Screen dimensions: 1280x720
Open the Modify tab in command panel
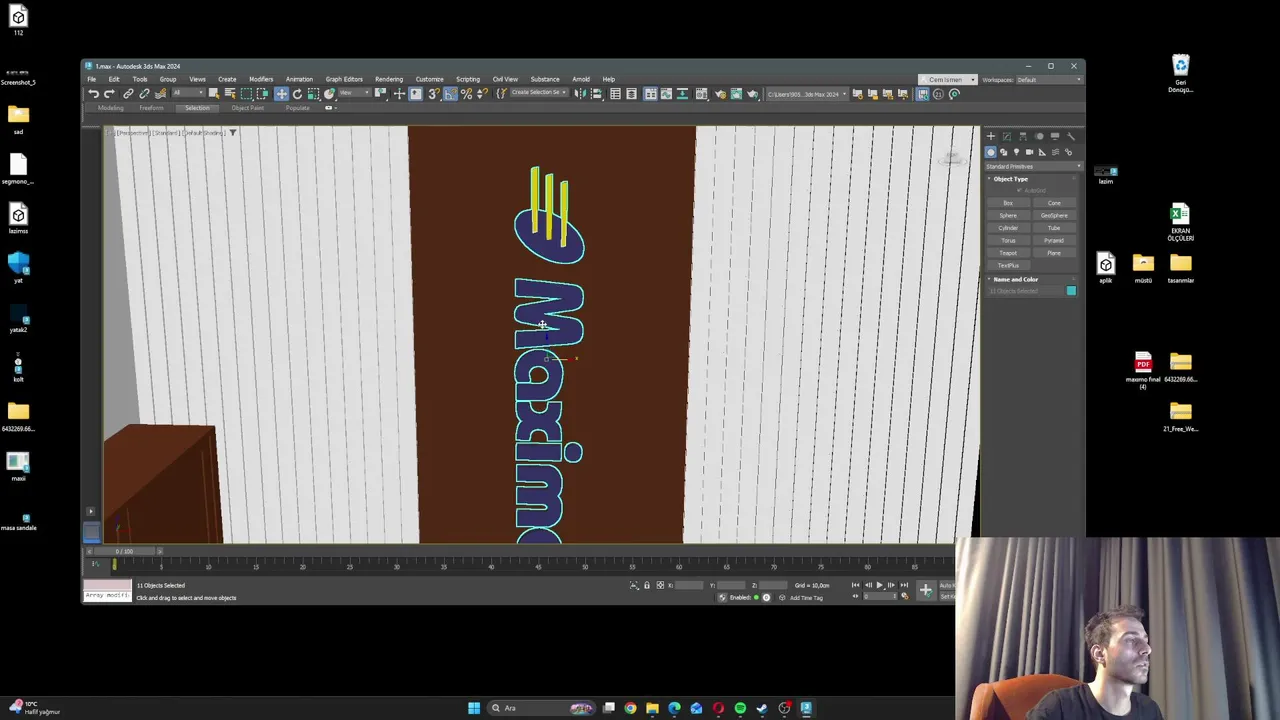(1007, 136)
